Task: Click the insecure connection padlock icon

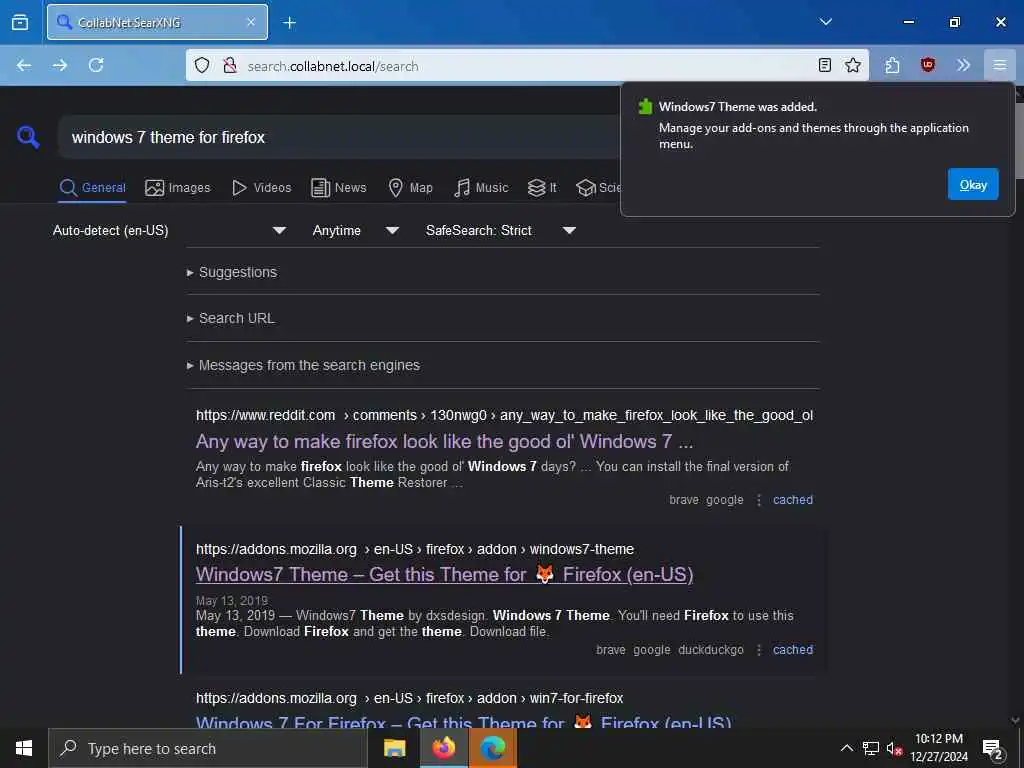Action: click(230, 65)
